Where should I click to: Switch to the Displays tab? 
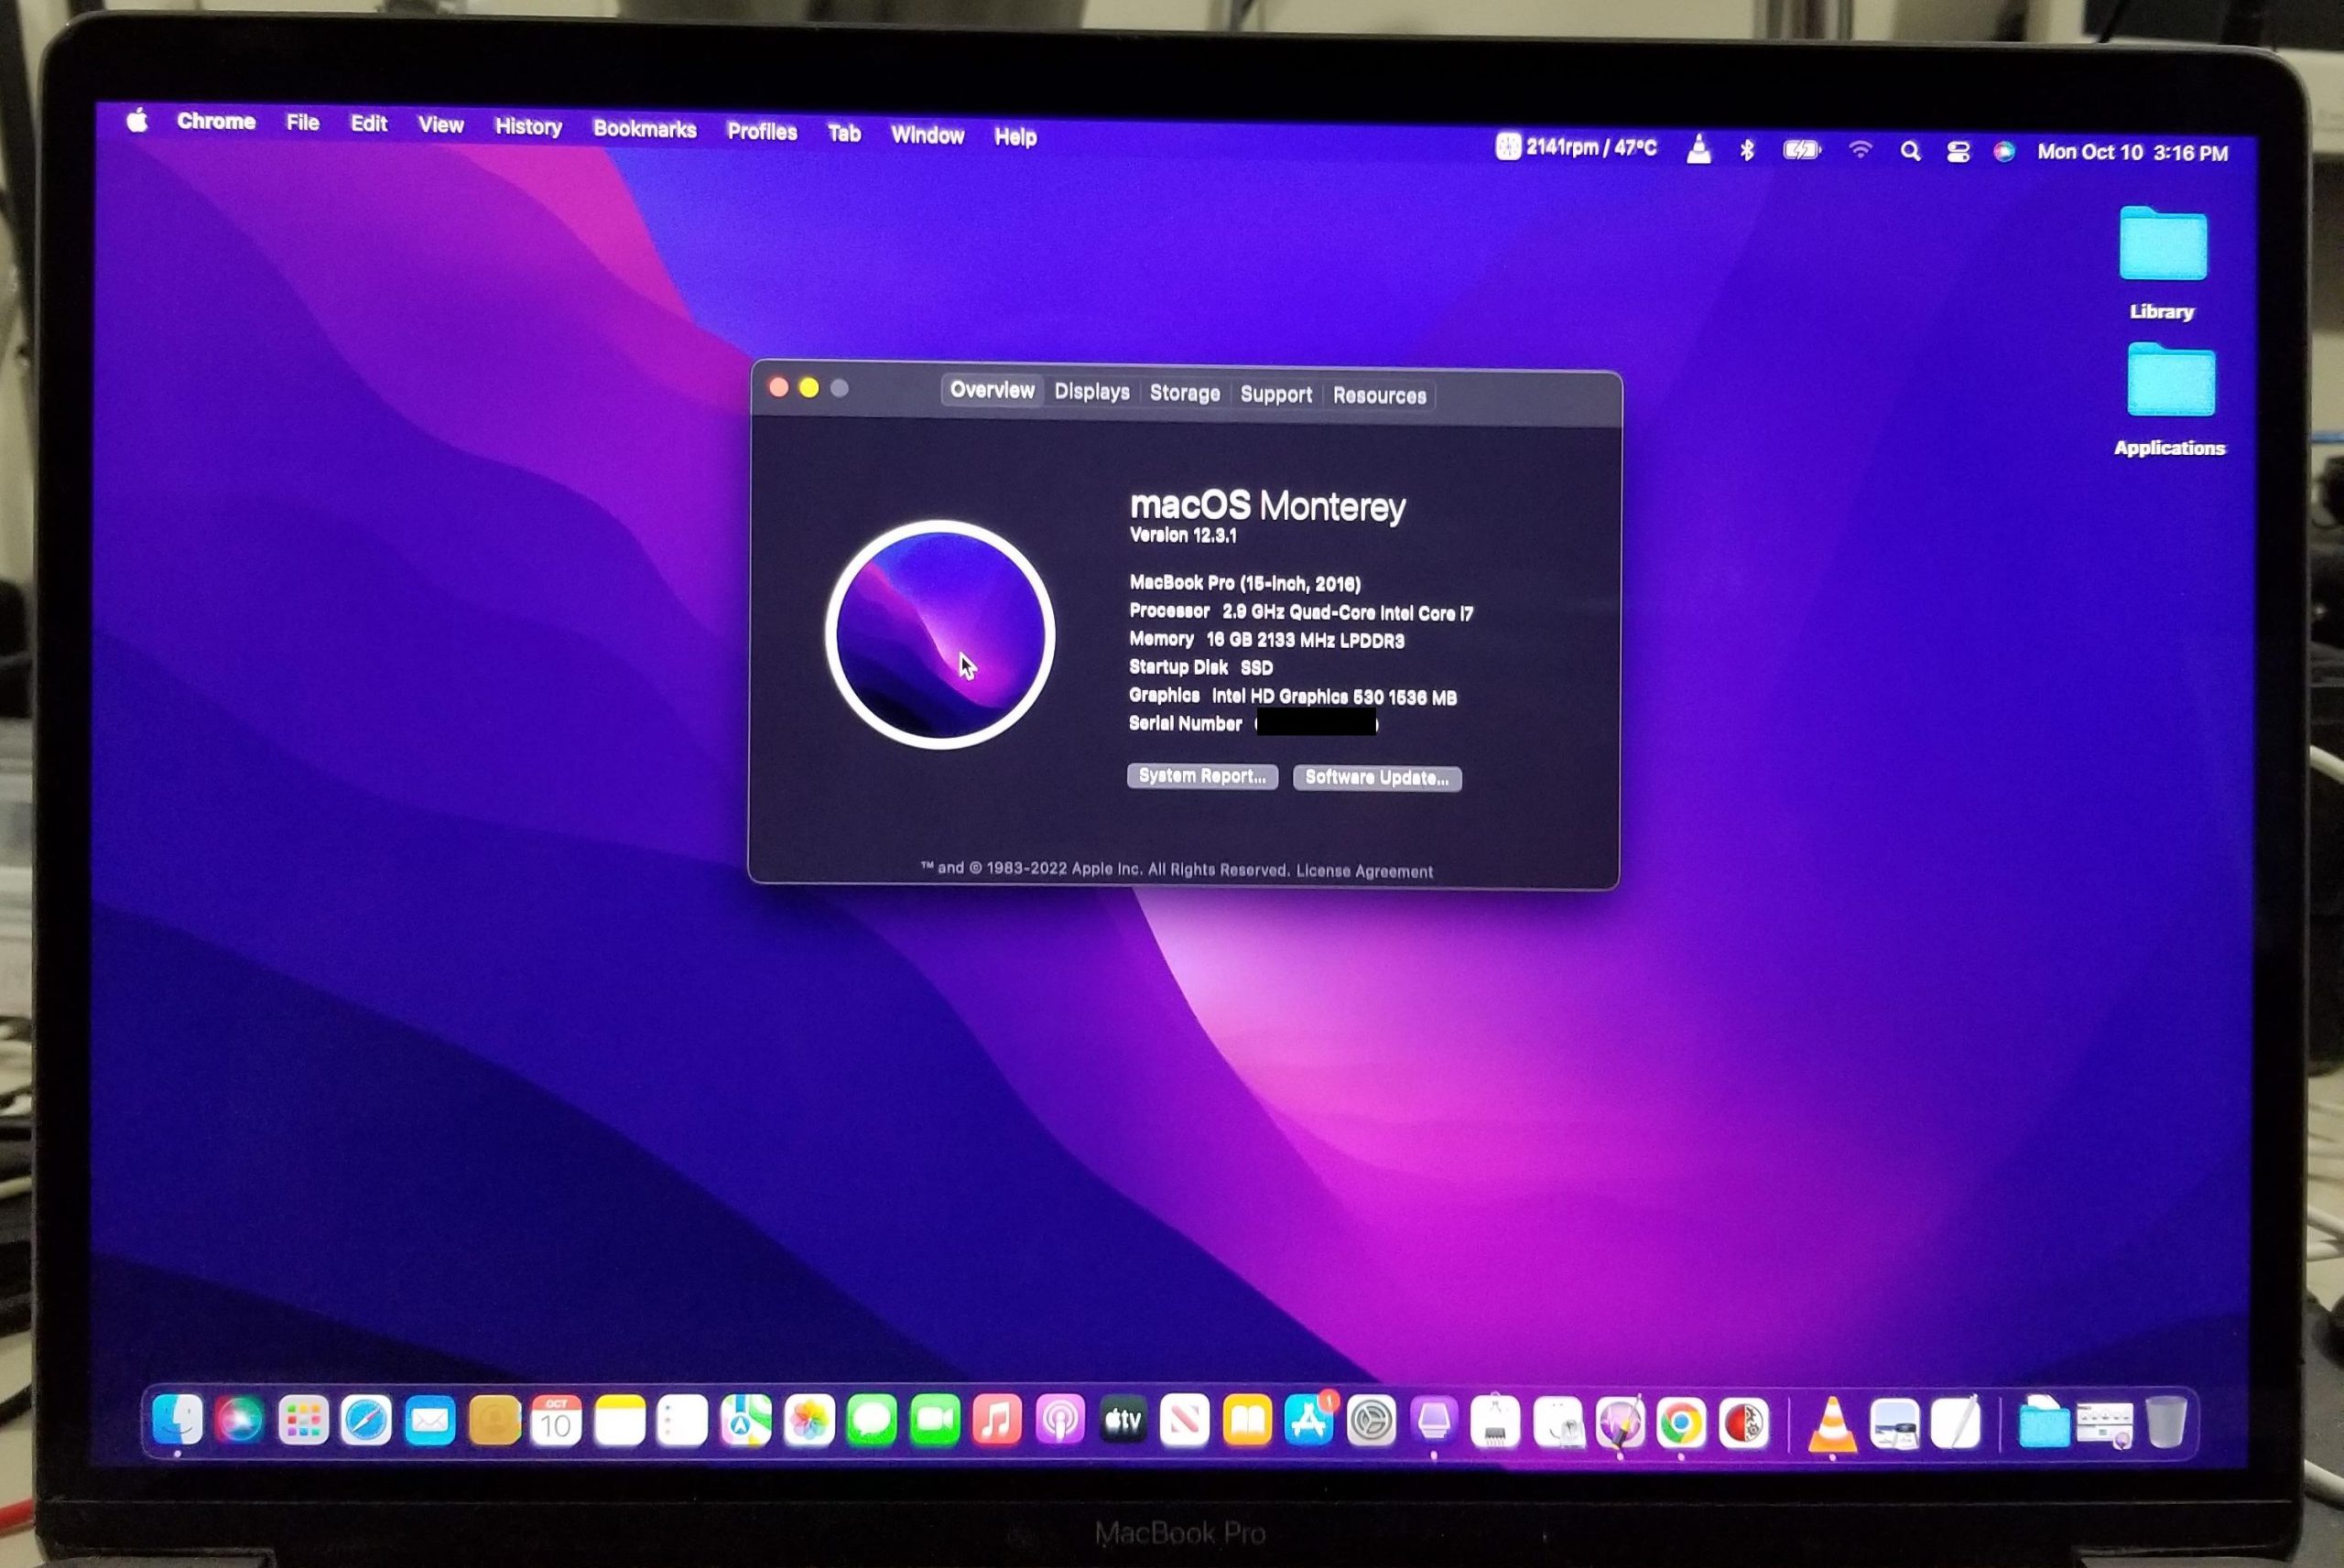click(x=1091, y=392)
